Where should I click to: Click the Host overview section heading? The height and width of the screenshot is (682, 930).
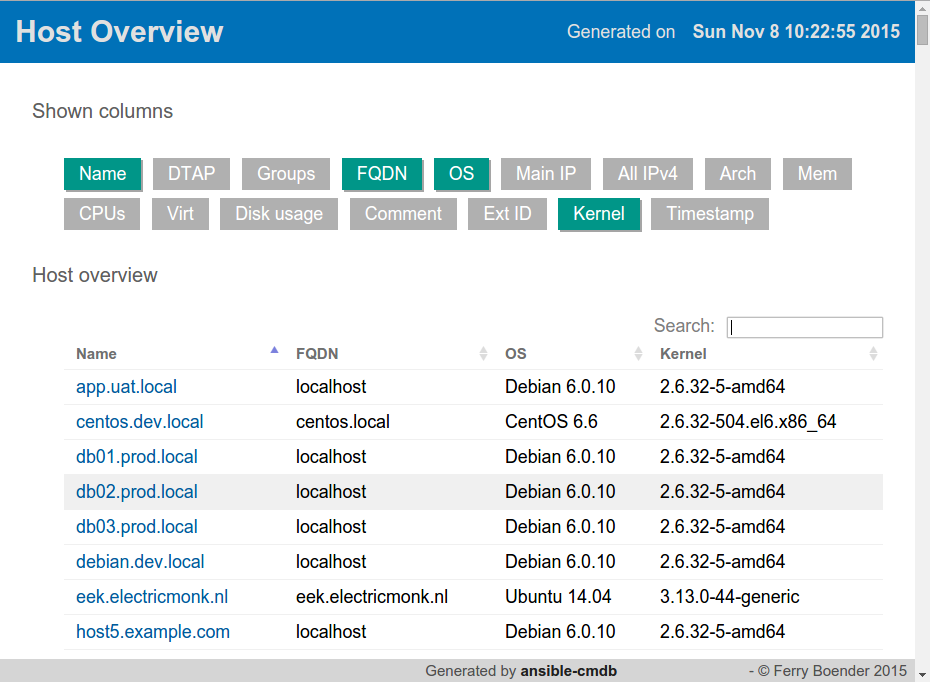pos(95,275)
